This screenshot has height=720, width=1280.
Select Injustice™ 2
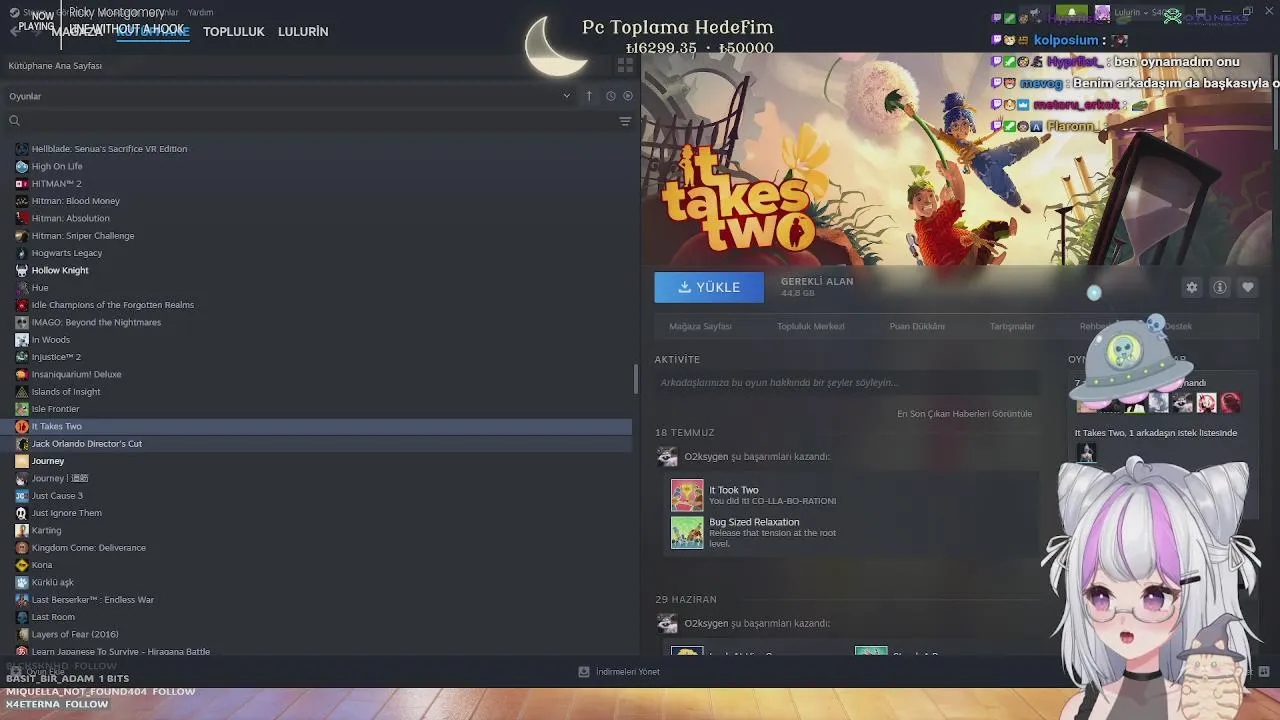click(x=56, y=357)
